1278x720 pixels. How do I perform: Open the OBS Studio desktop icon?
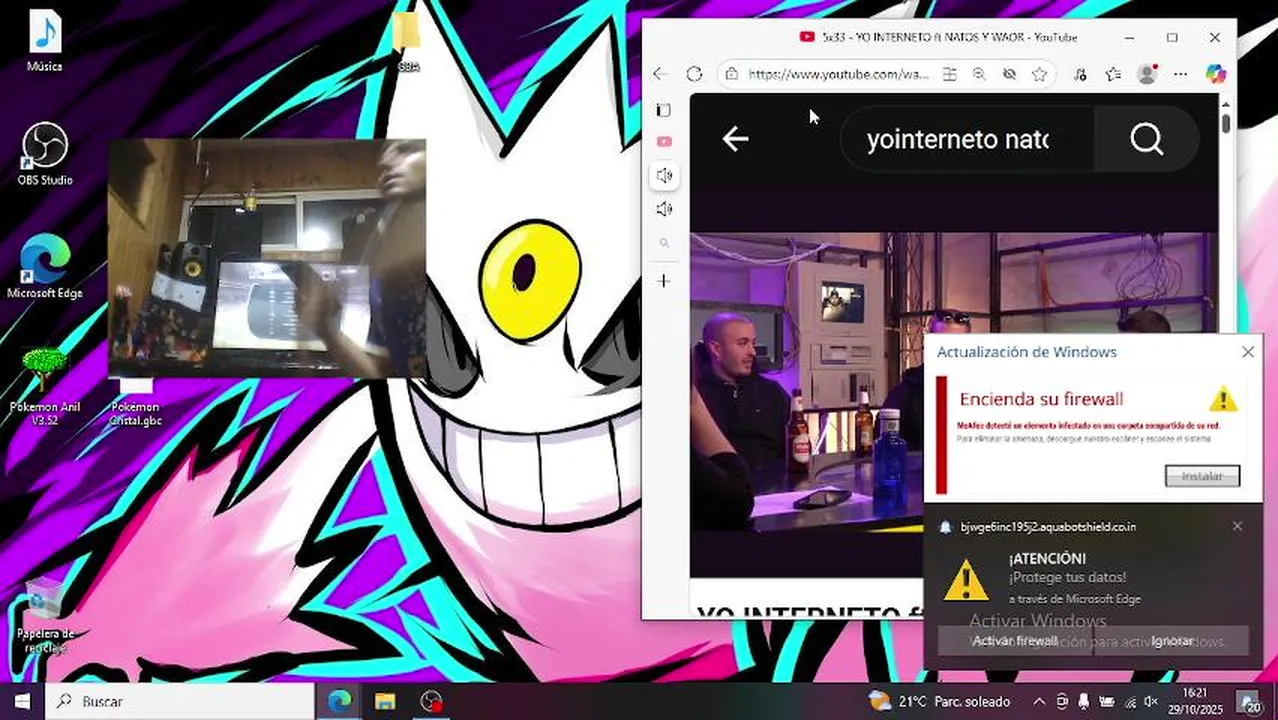click(x=44, y=154)
